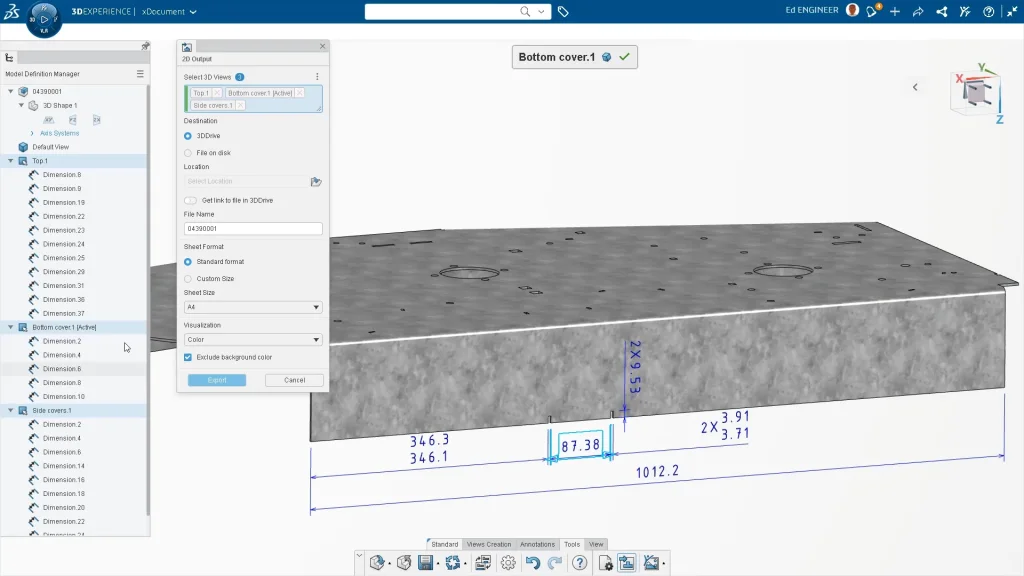The height and width of the screenshot is (576, 1024).
Task: Switch to the Annotations tab
Action: [537, 544]
